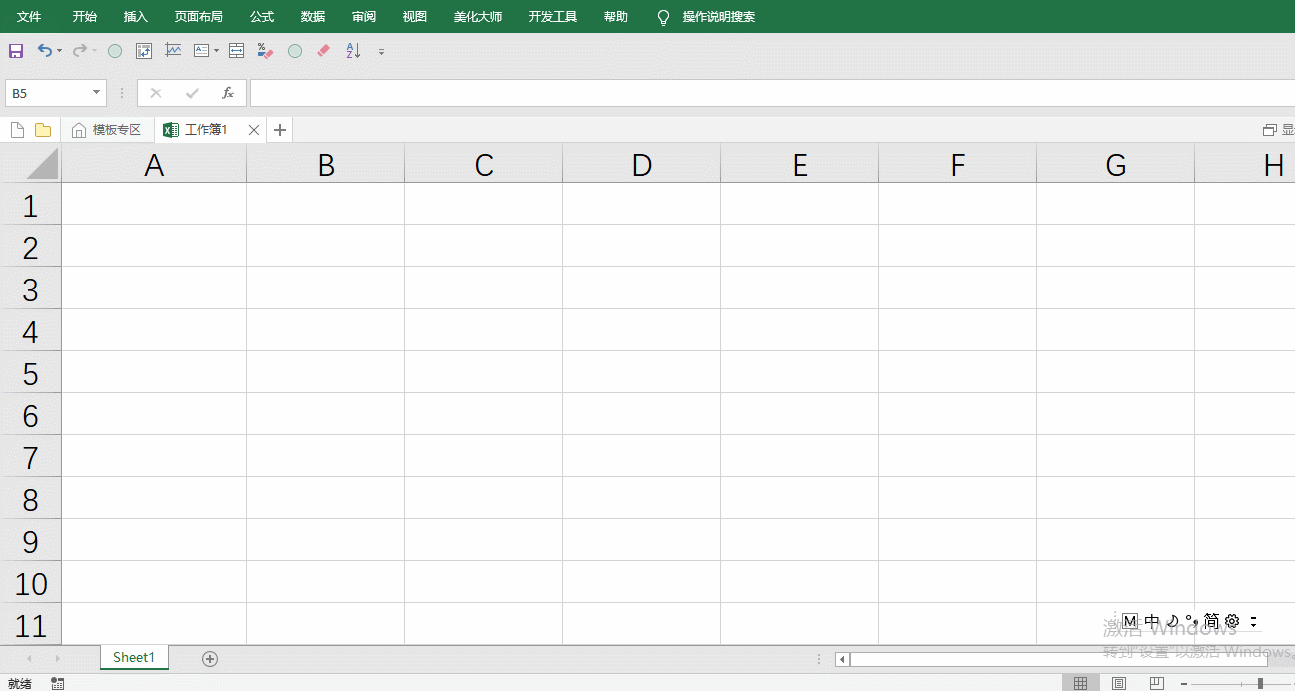Click the zoom slider handle

1260,683
